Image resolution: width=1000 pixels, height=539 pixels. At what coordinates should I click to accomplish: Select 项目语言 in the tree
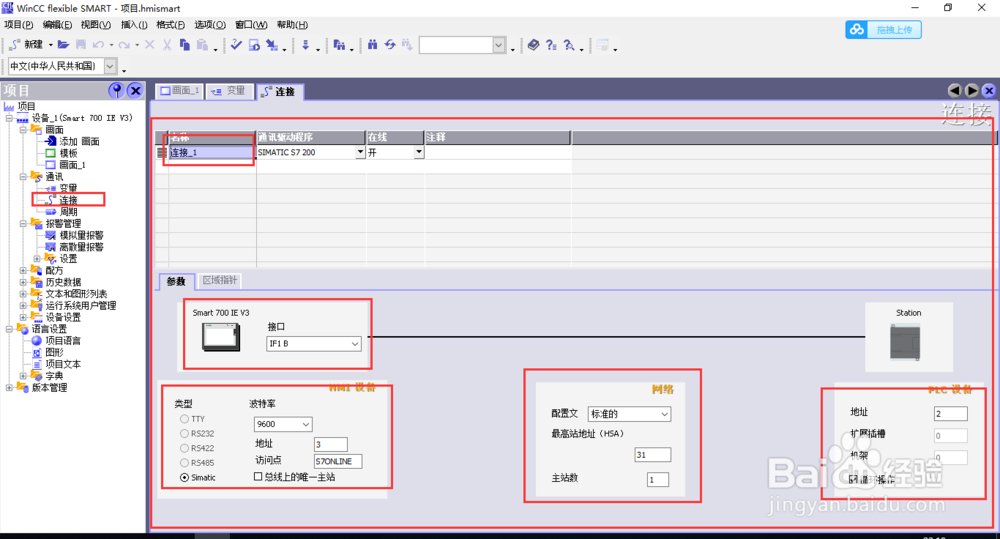pyautogui.click(x=63, y=341)
